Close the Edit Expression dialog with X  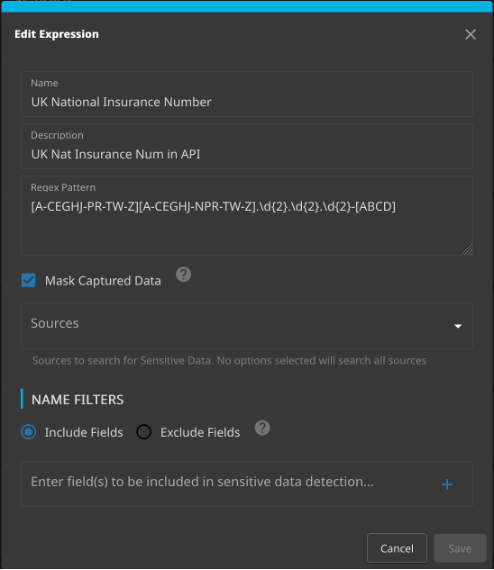click(x=470, y=35)
